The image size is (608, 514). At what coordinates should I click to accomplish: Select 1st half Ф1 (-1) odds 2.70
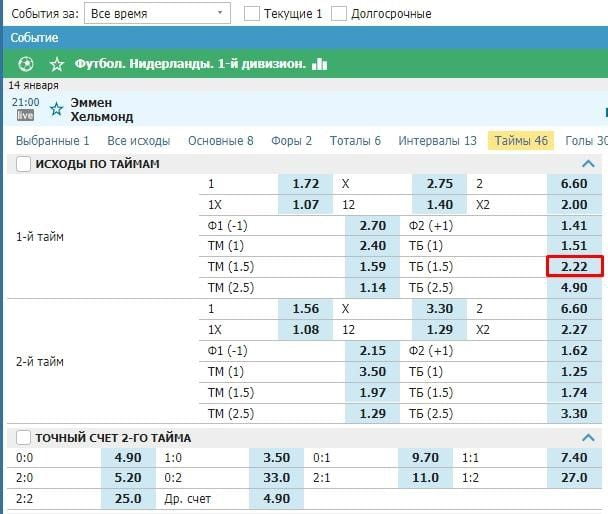pos(372,226)
